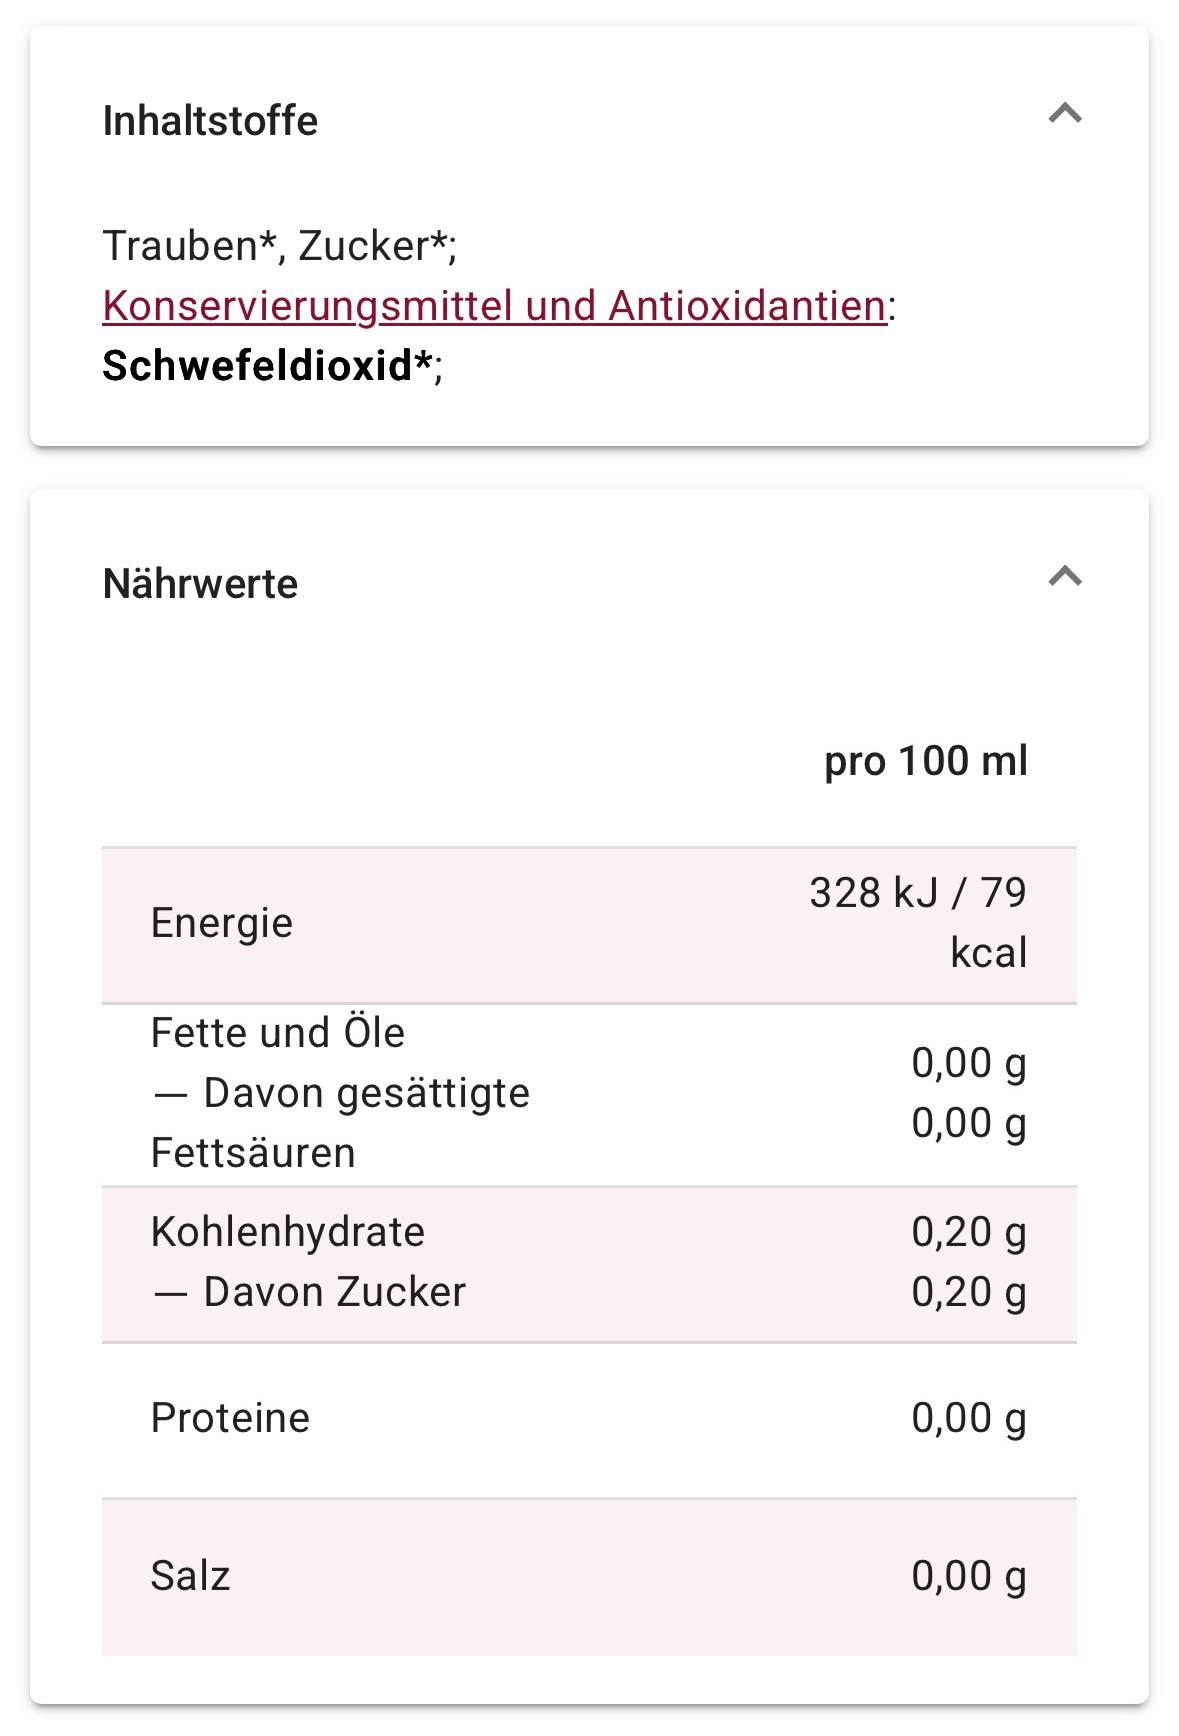Select the Salz row label
Screen dimensions: 1179x1736
[190, 1576]
